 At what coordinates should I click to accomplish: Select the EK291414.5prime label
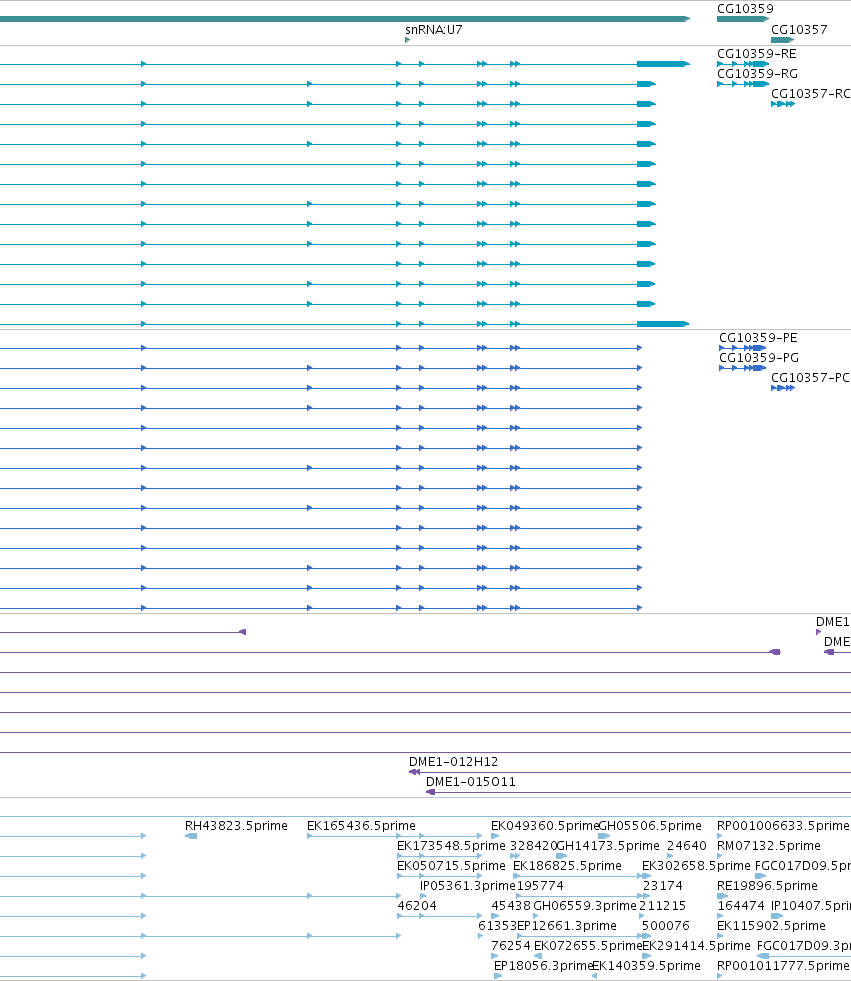point(696,946)
